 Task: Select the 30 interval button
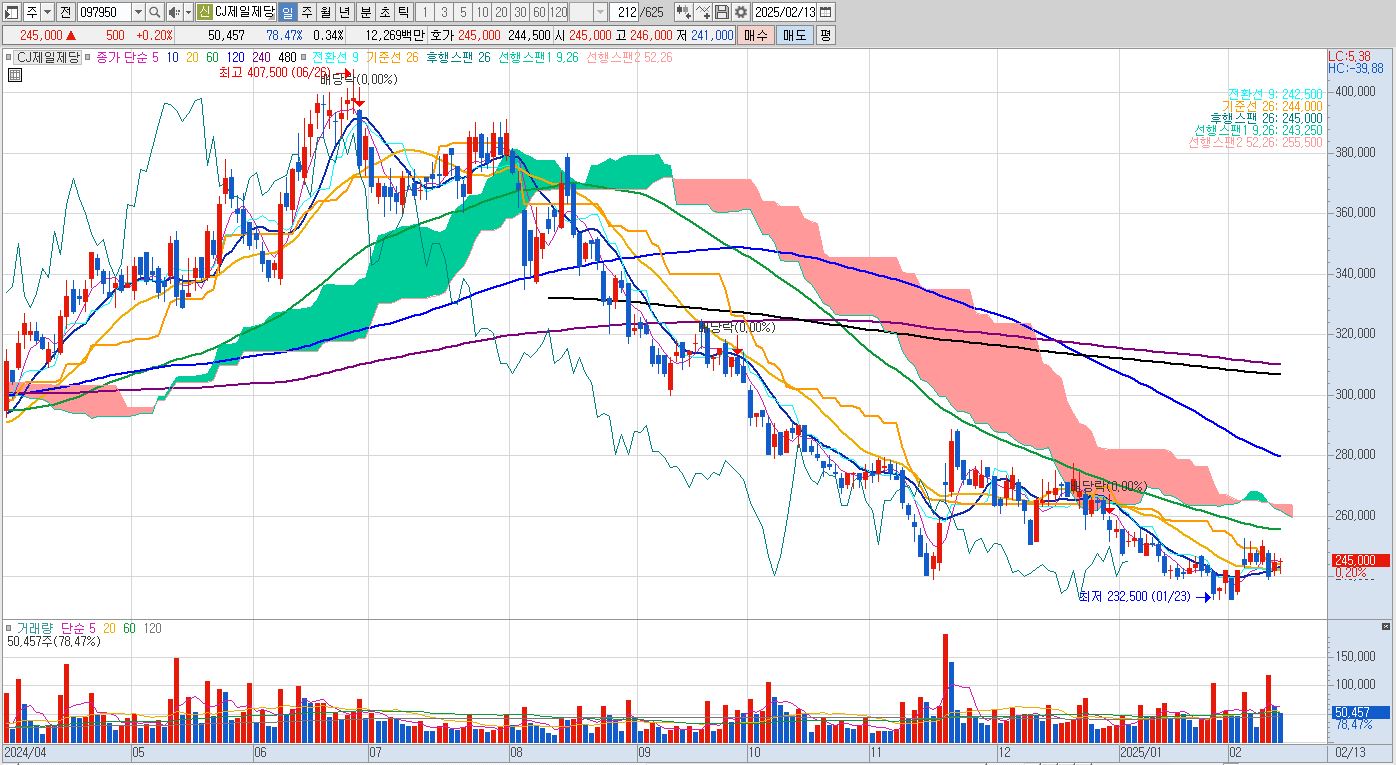(x=520, y=12)
